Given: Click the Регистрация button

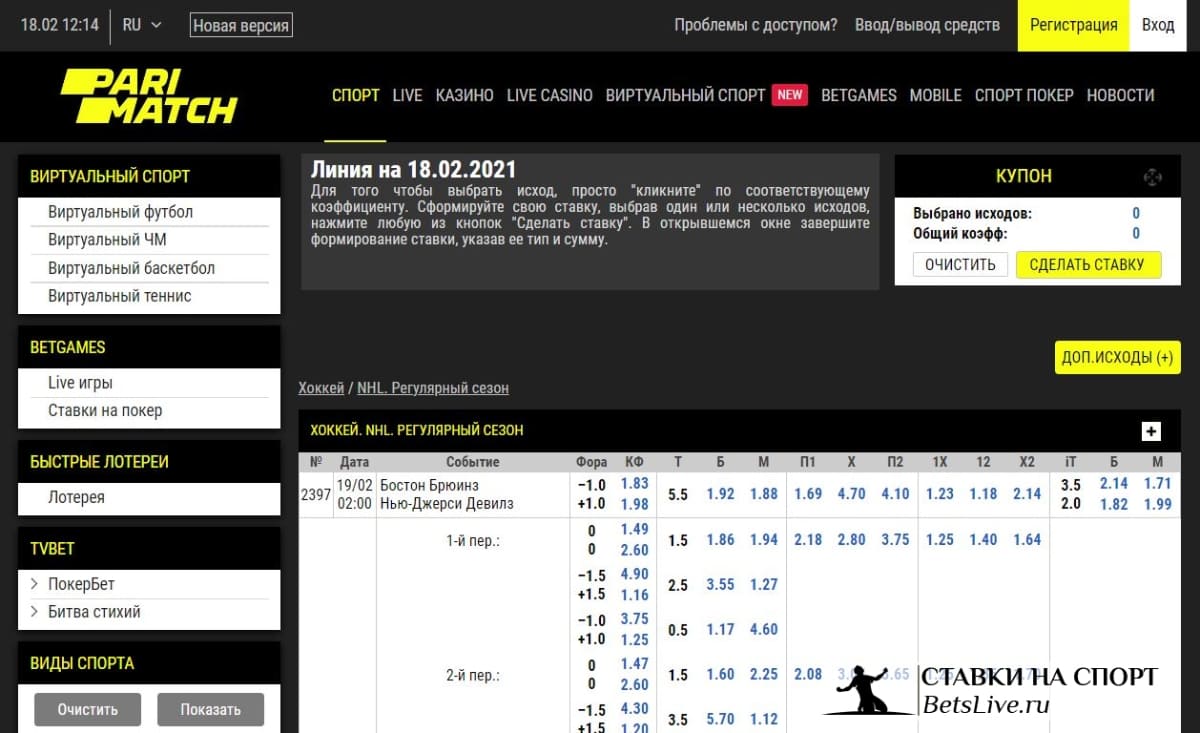Looking at the screenshot, I should [x=1074, y=25].
